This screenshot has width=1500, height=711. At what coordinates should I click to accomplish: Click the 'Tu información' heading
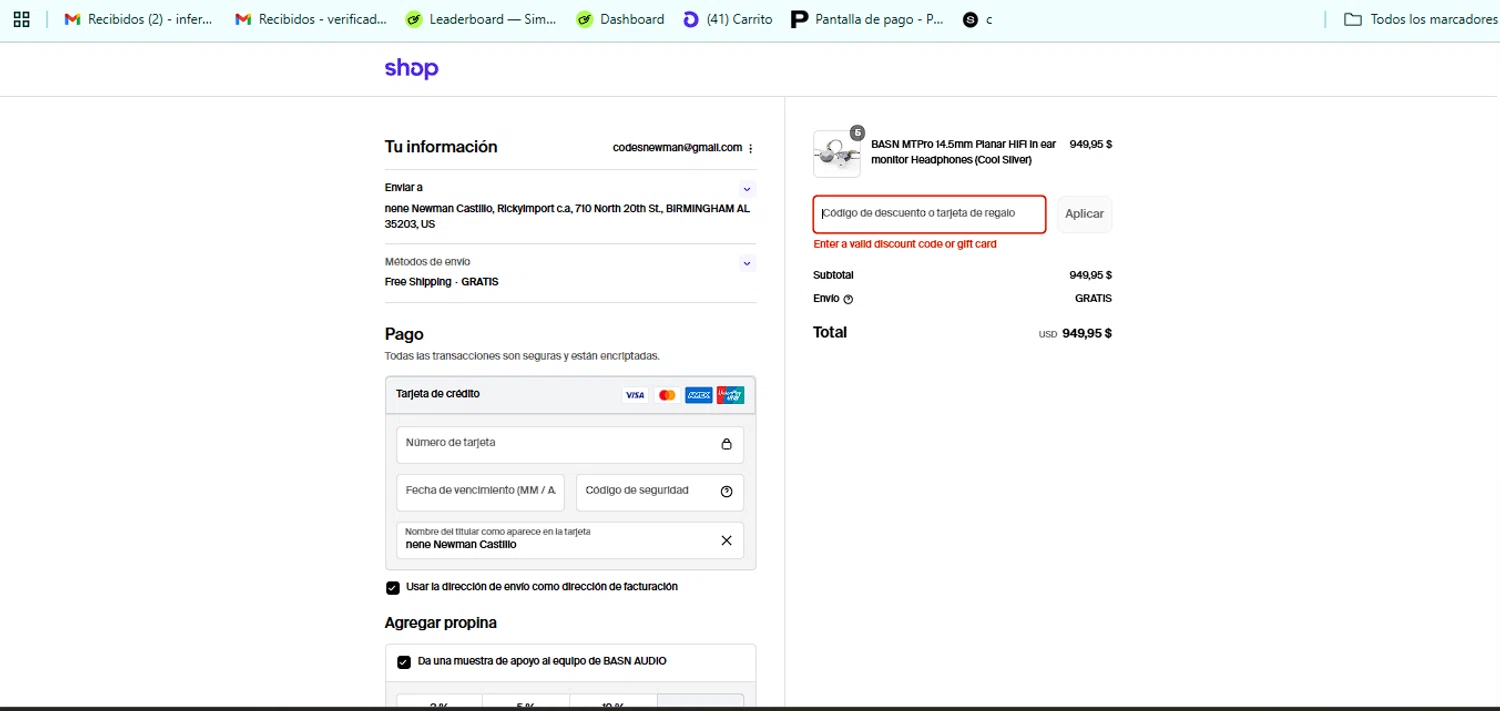tap(441, 147)
